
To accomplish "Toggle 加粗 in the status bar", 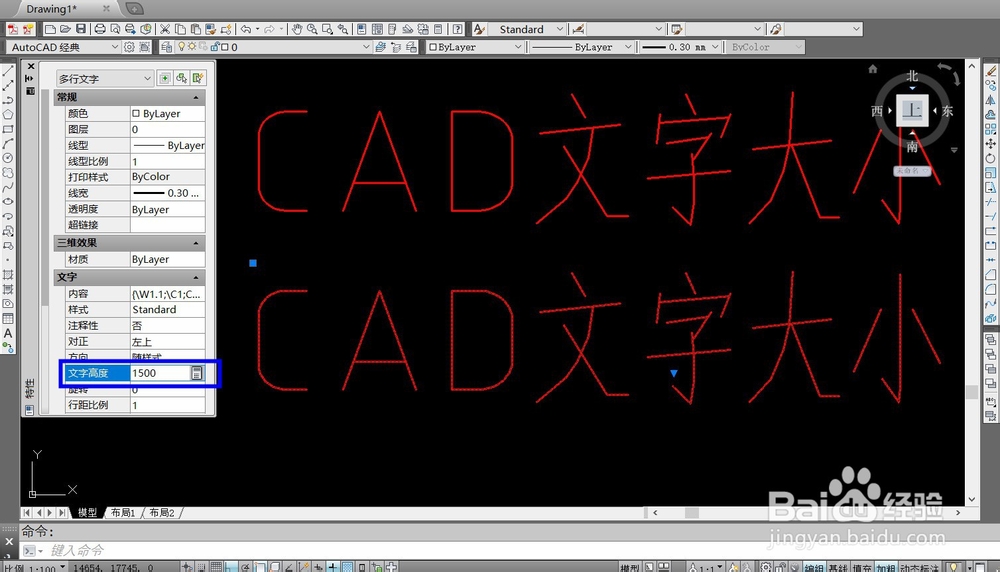I will [885, 567].
